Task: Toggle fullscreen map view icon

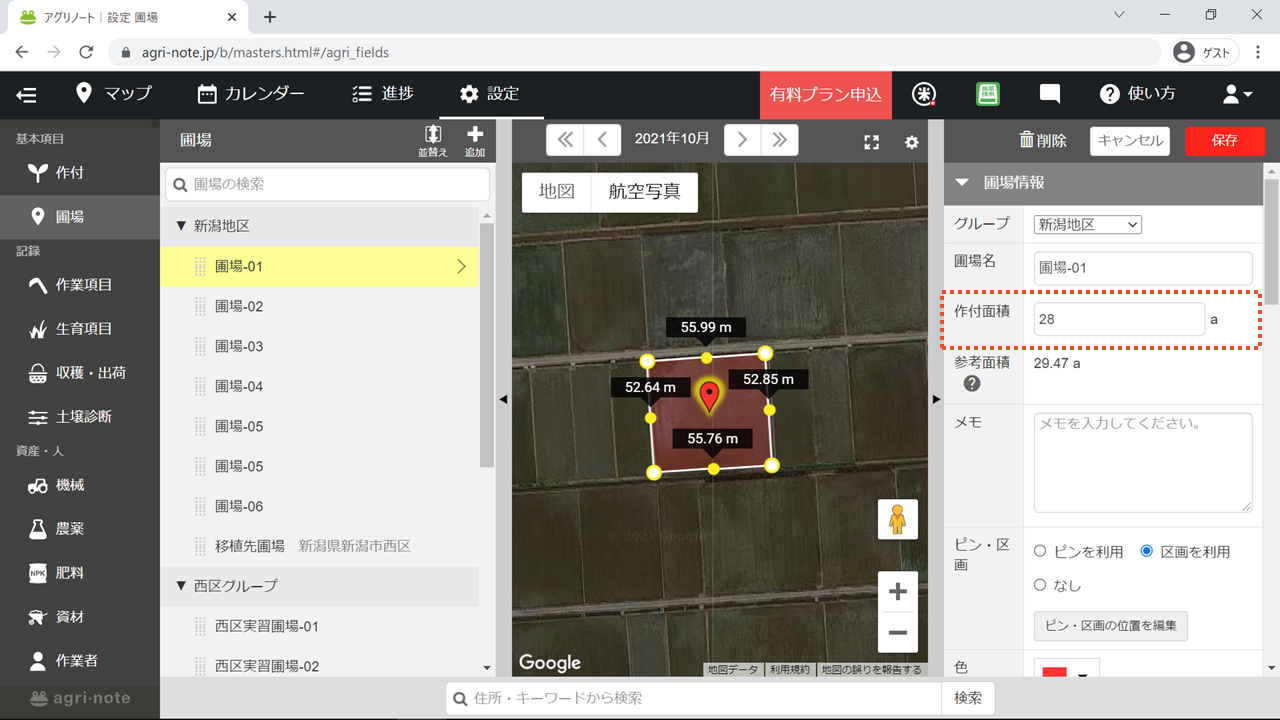Action: (x=871, y=142)
